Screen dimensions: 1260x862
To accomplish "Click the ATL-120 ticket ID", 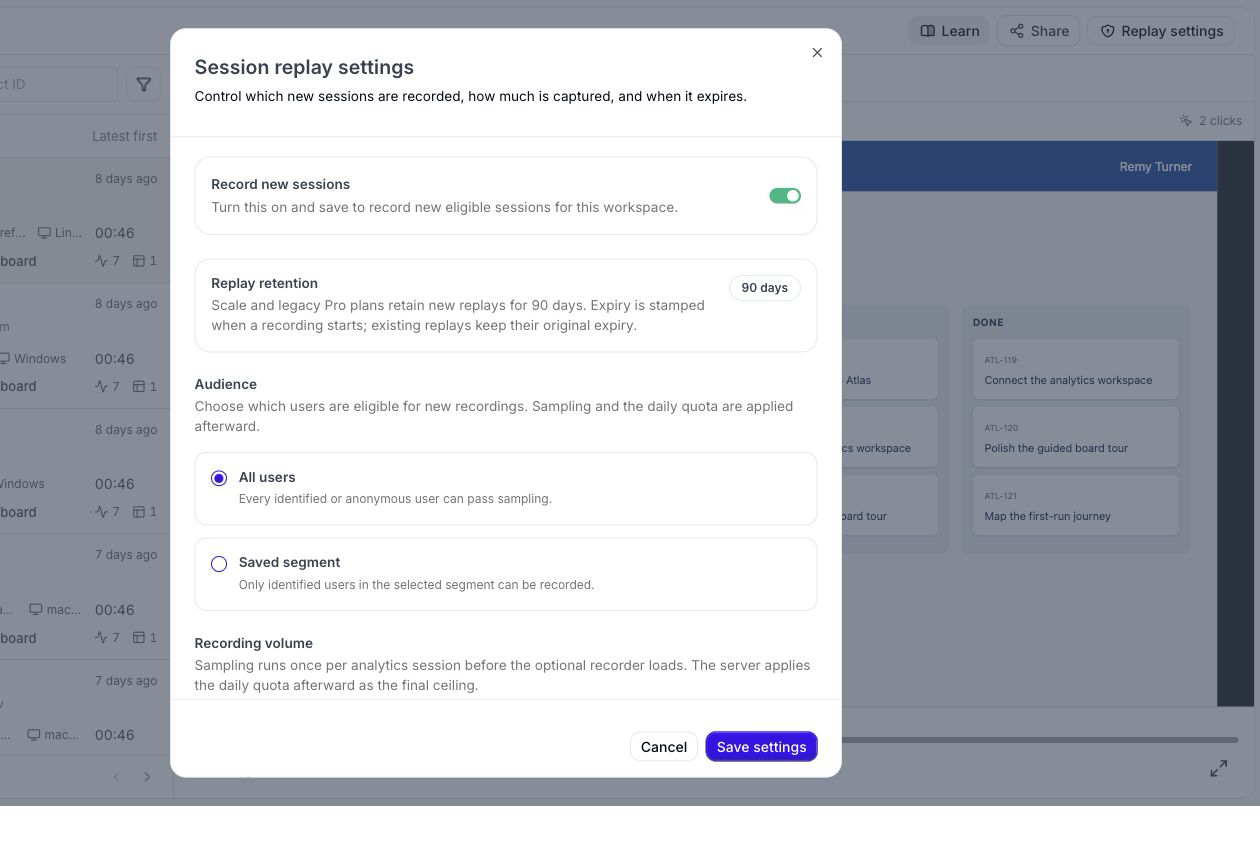I will (x=1001, y=428).
